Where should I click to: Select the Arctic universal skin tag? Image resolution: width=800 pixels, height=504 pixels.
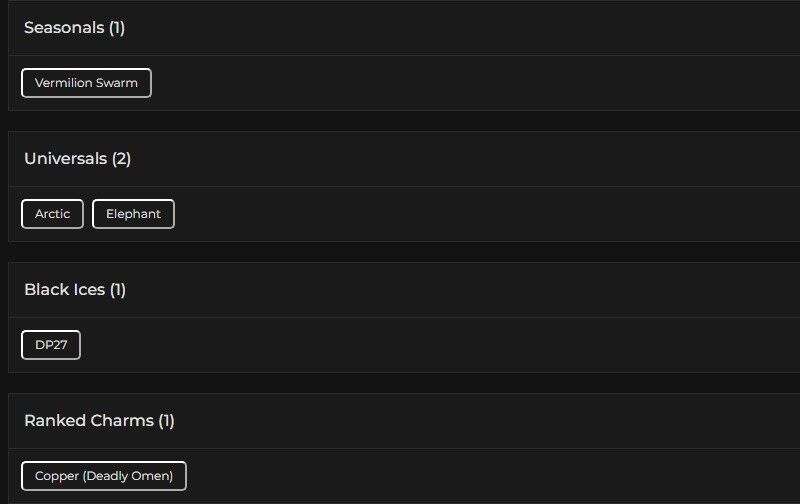coord(52,214)
